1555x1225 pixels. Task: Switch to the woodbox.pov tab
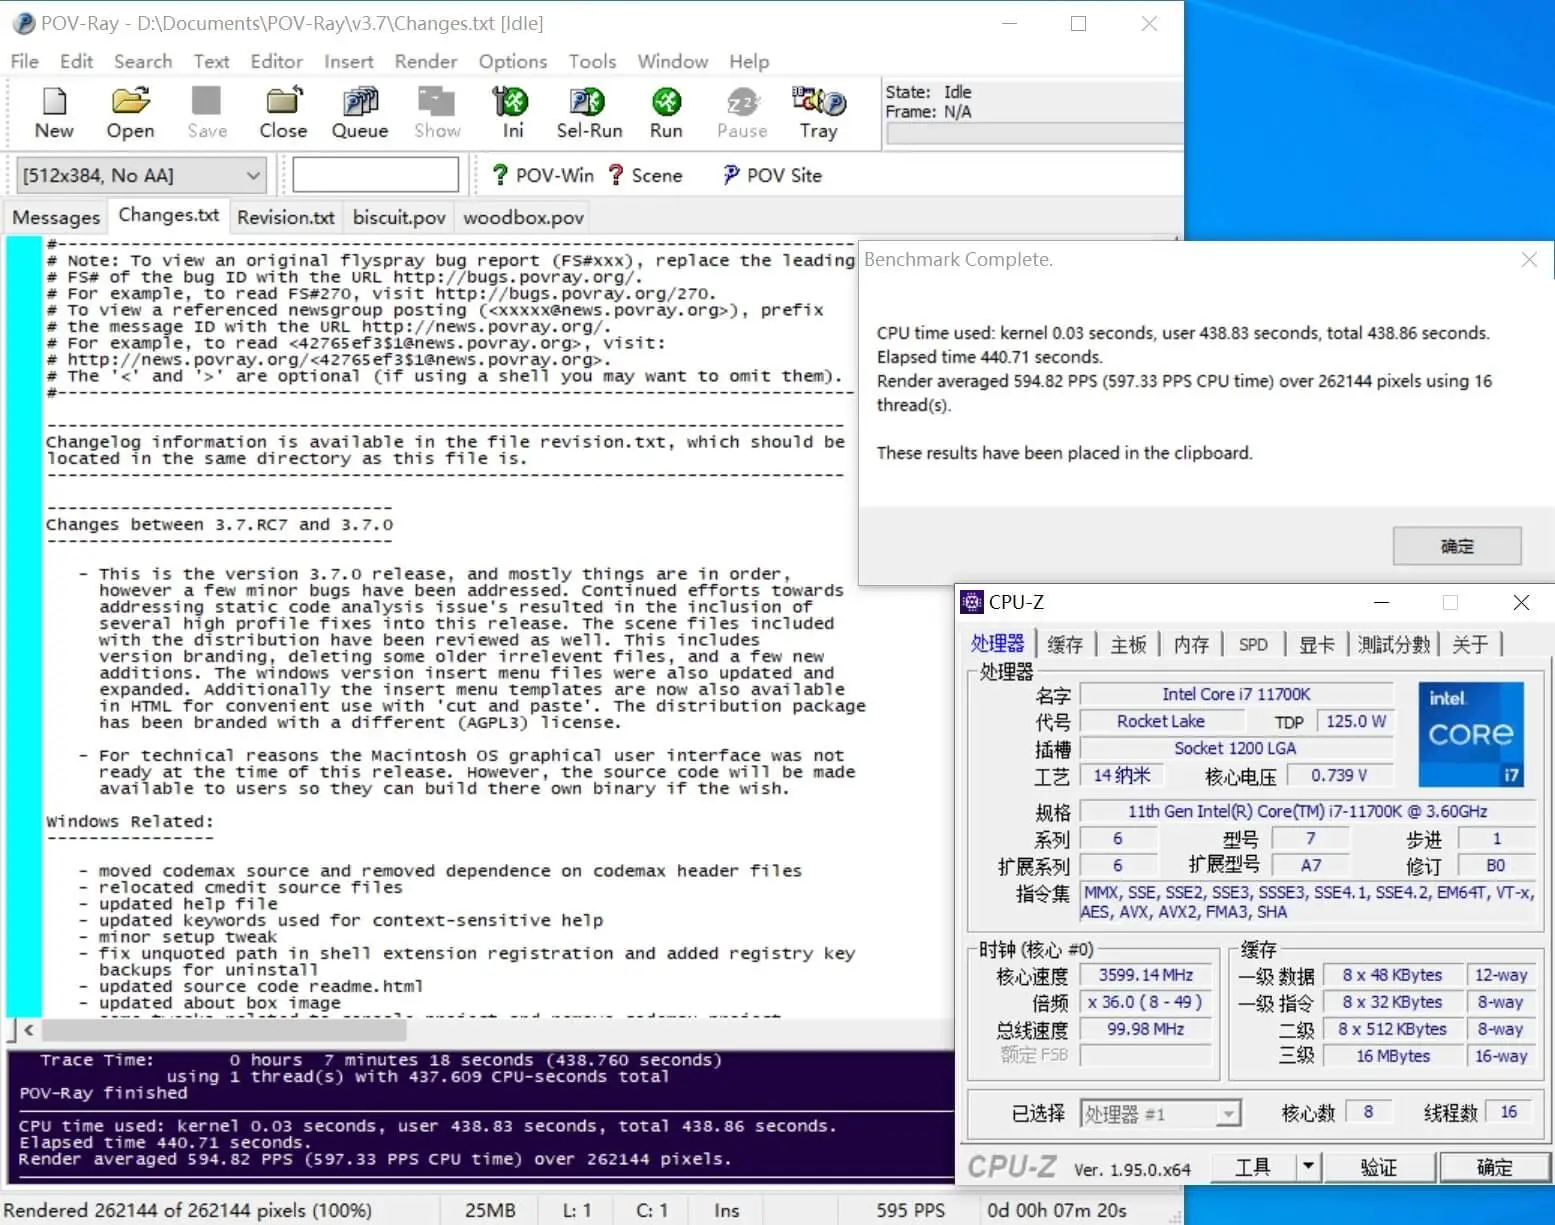tap(523, 217)
